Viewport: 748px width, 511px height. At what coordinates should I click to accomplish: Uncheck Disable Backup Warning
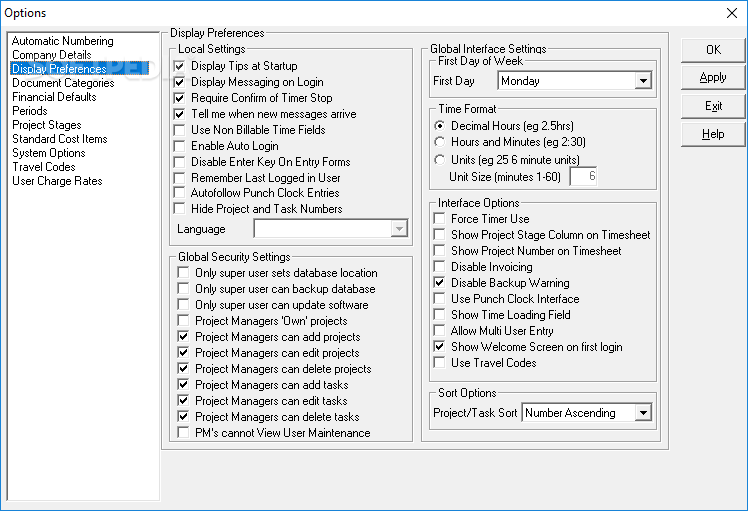439,283
